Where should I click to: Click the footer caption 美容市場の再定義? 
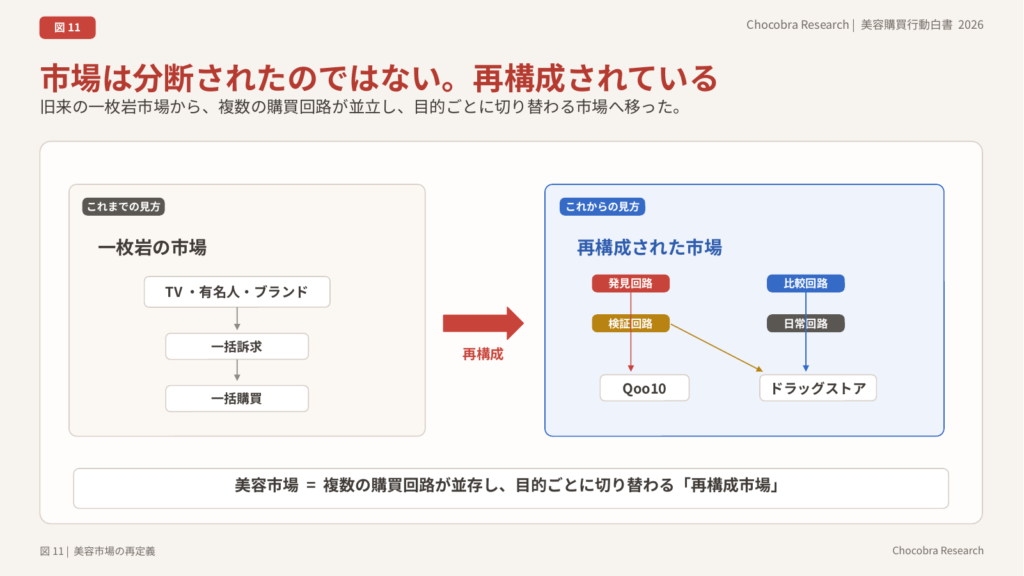pyautogui.click(x=114, y=551)
